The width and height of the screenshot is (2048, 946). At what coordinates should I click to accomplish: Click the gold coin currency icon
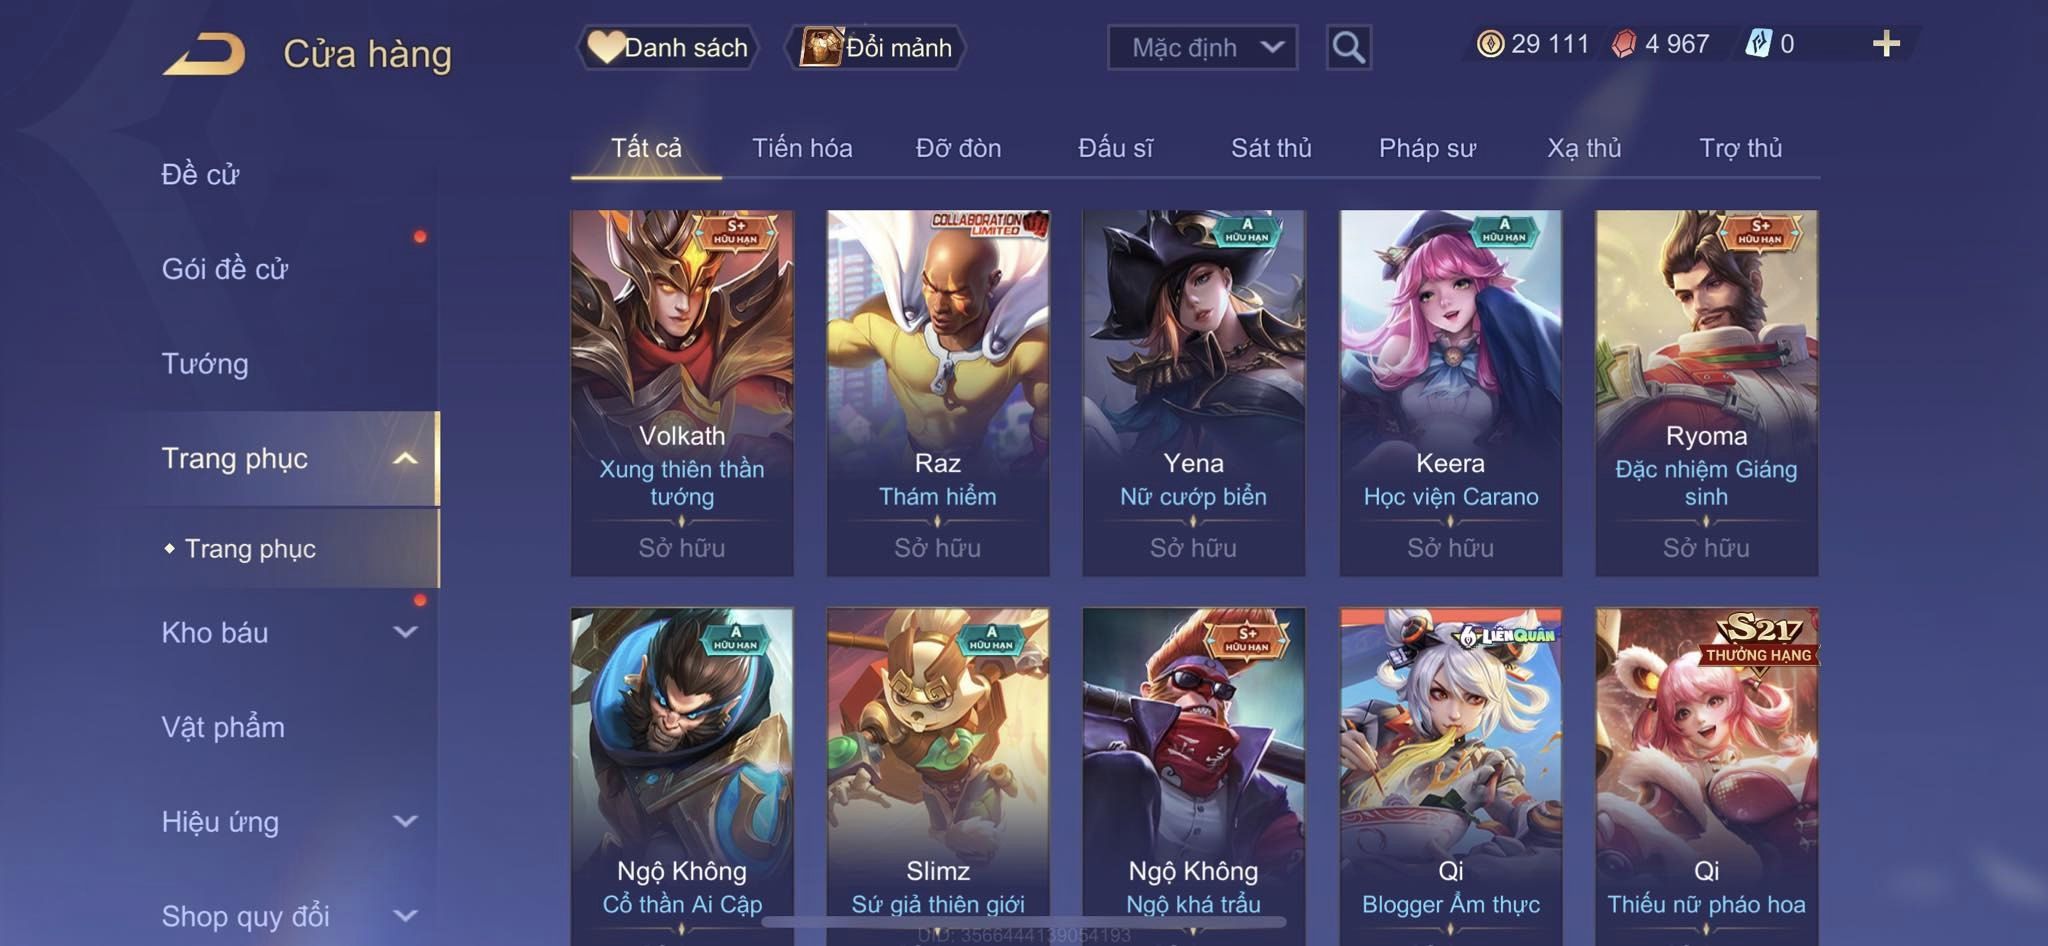pos(1490,44)
